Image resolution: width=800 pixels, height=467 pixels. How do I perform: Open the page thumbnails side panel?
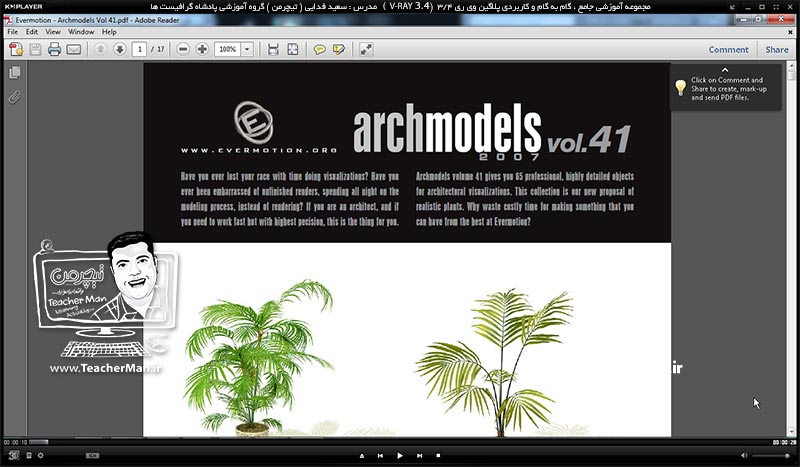[15, 72]
